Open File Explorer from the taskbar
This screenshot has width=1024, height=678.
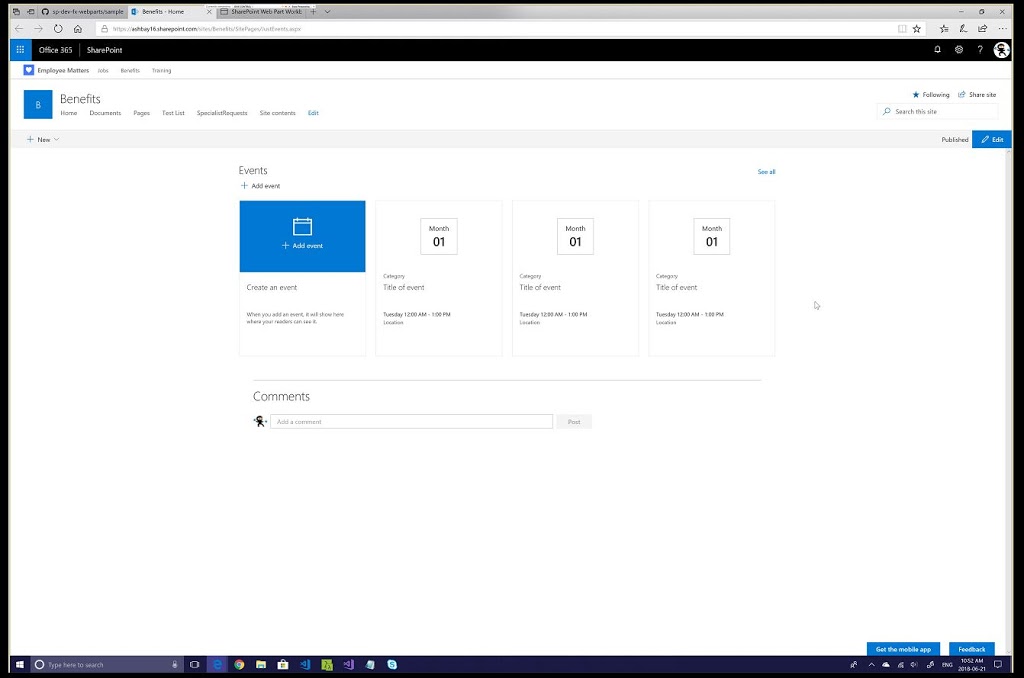point(261,664)
